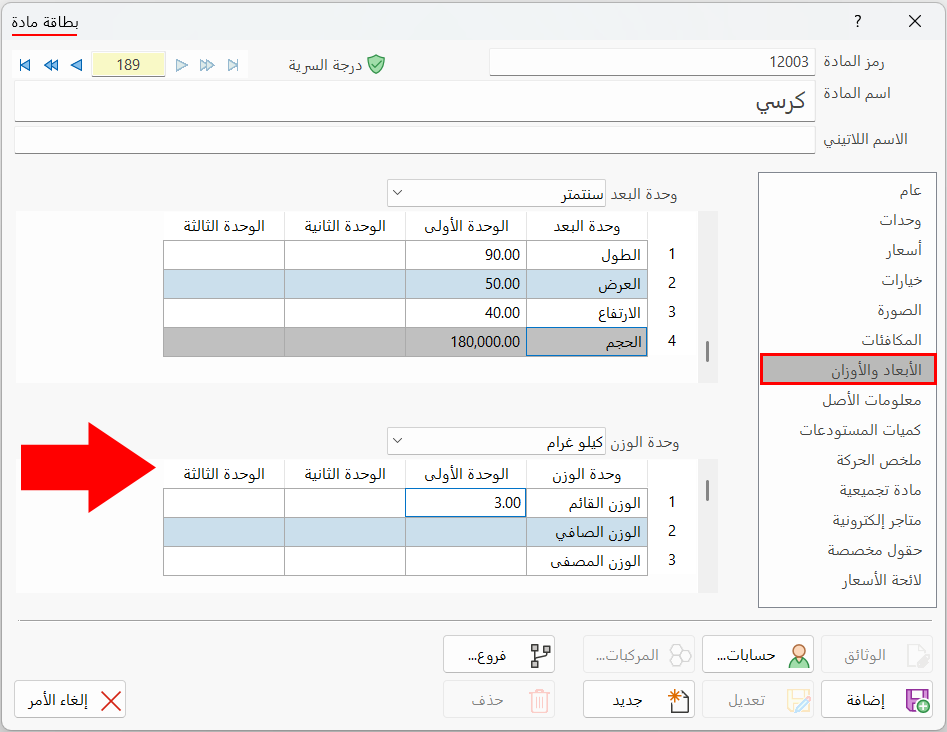Open مادة تجميعية in the sidebar list

(x=847, y=490)
